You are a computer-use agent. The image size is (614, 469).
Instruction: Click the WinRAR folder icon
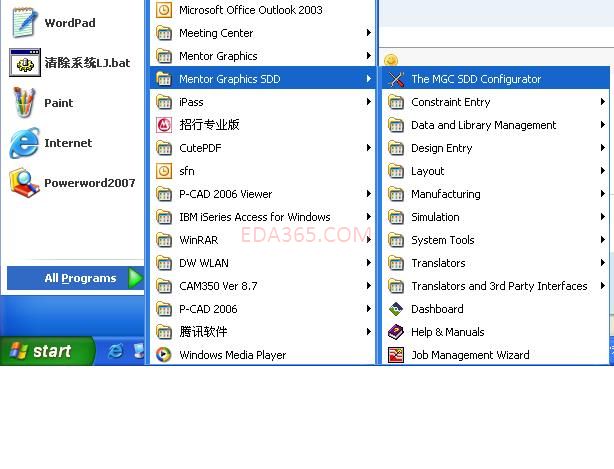pos(164,240)
